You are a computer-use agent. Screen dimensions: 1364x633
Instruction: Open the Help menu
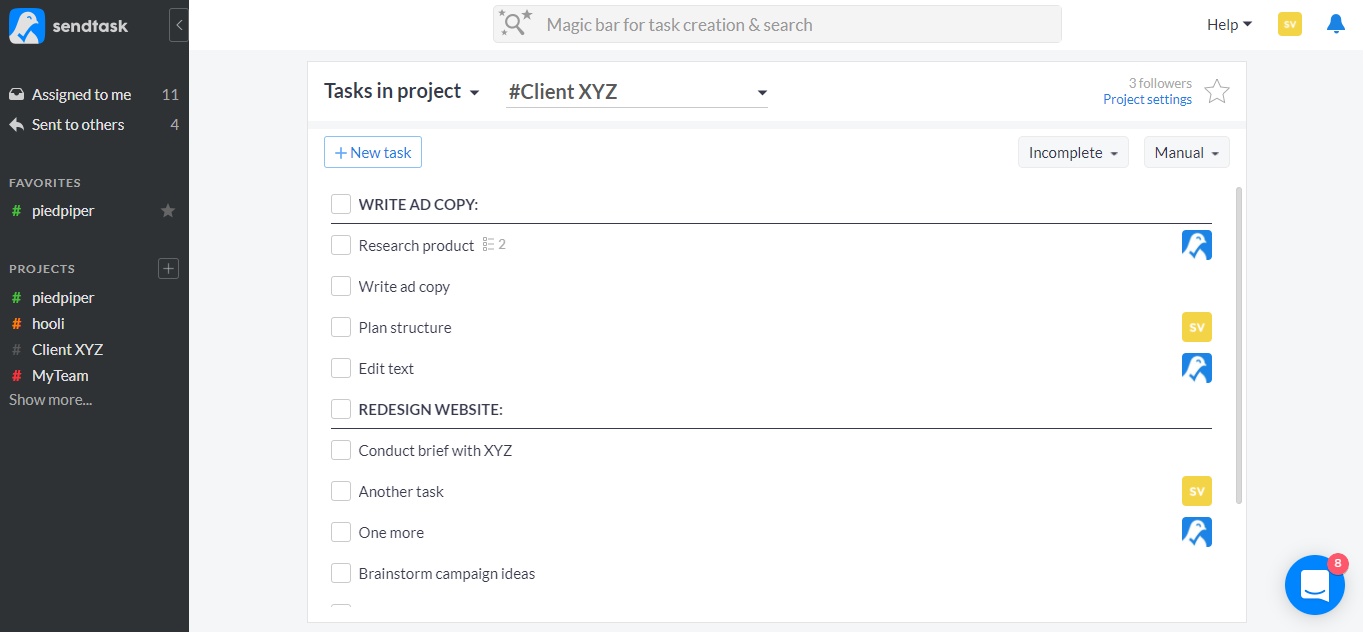[1229, 25]
